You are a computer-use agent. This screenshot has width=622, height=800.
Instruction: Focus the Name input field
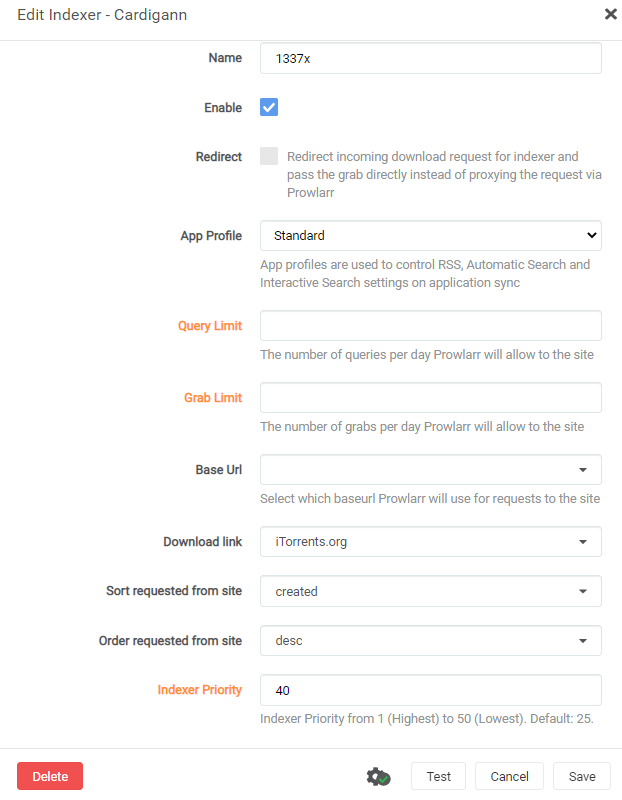[431, 58]
